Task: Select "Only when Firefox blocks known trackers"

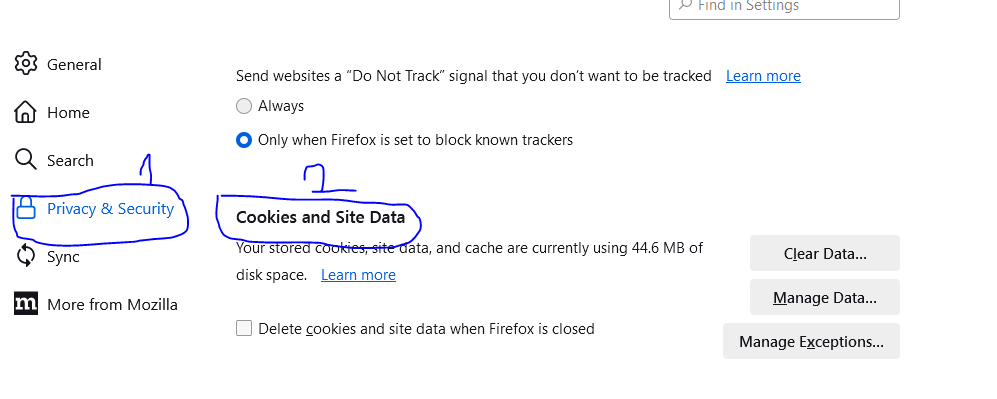Action: point(244,140)
